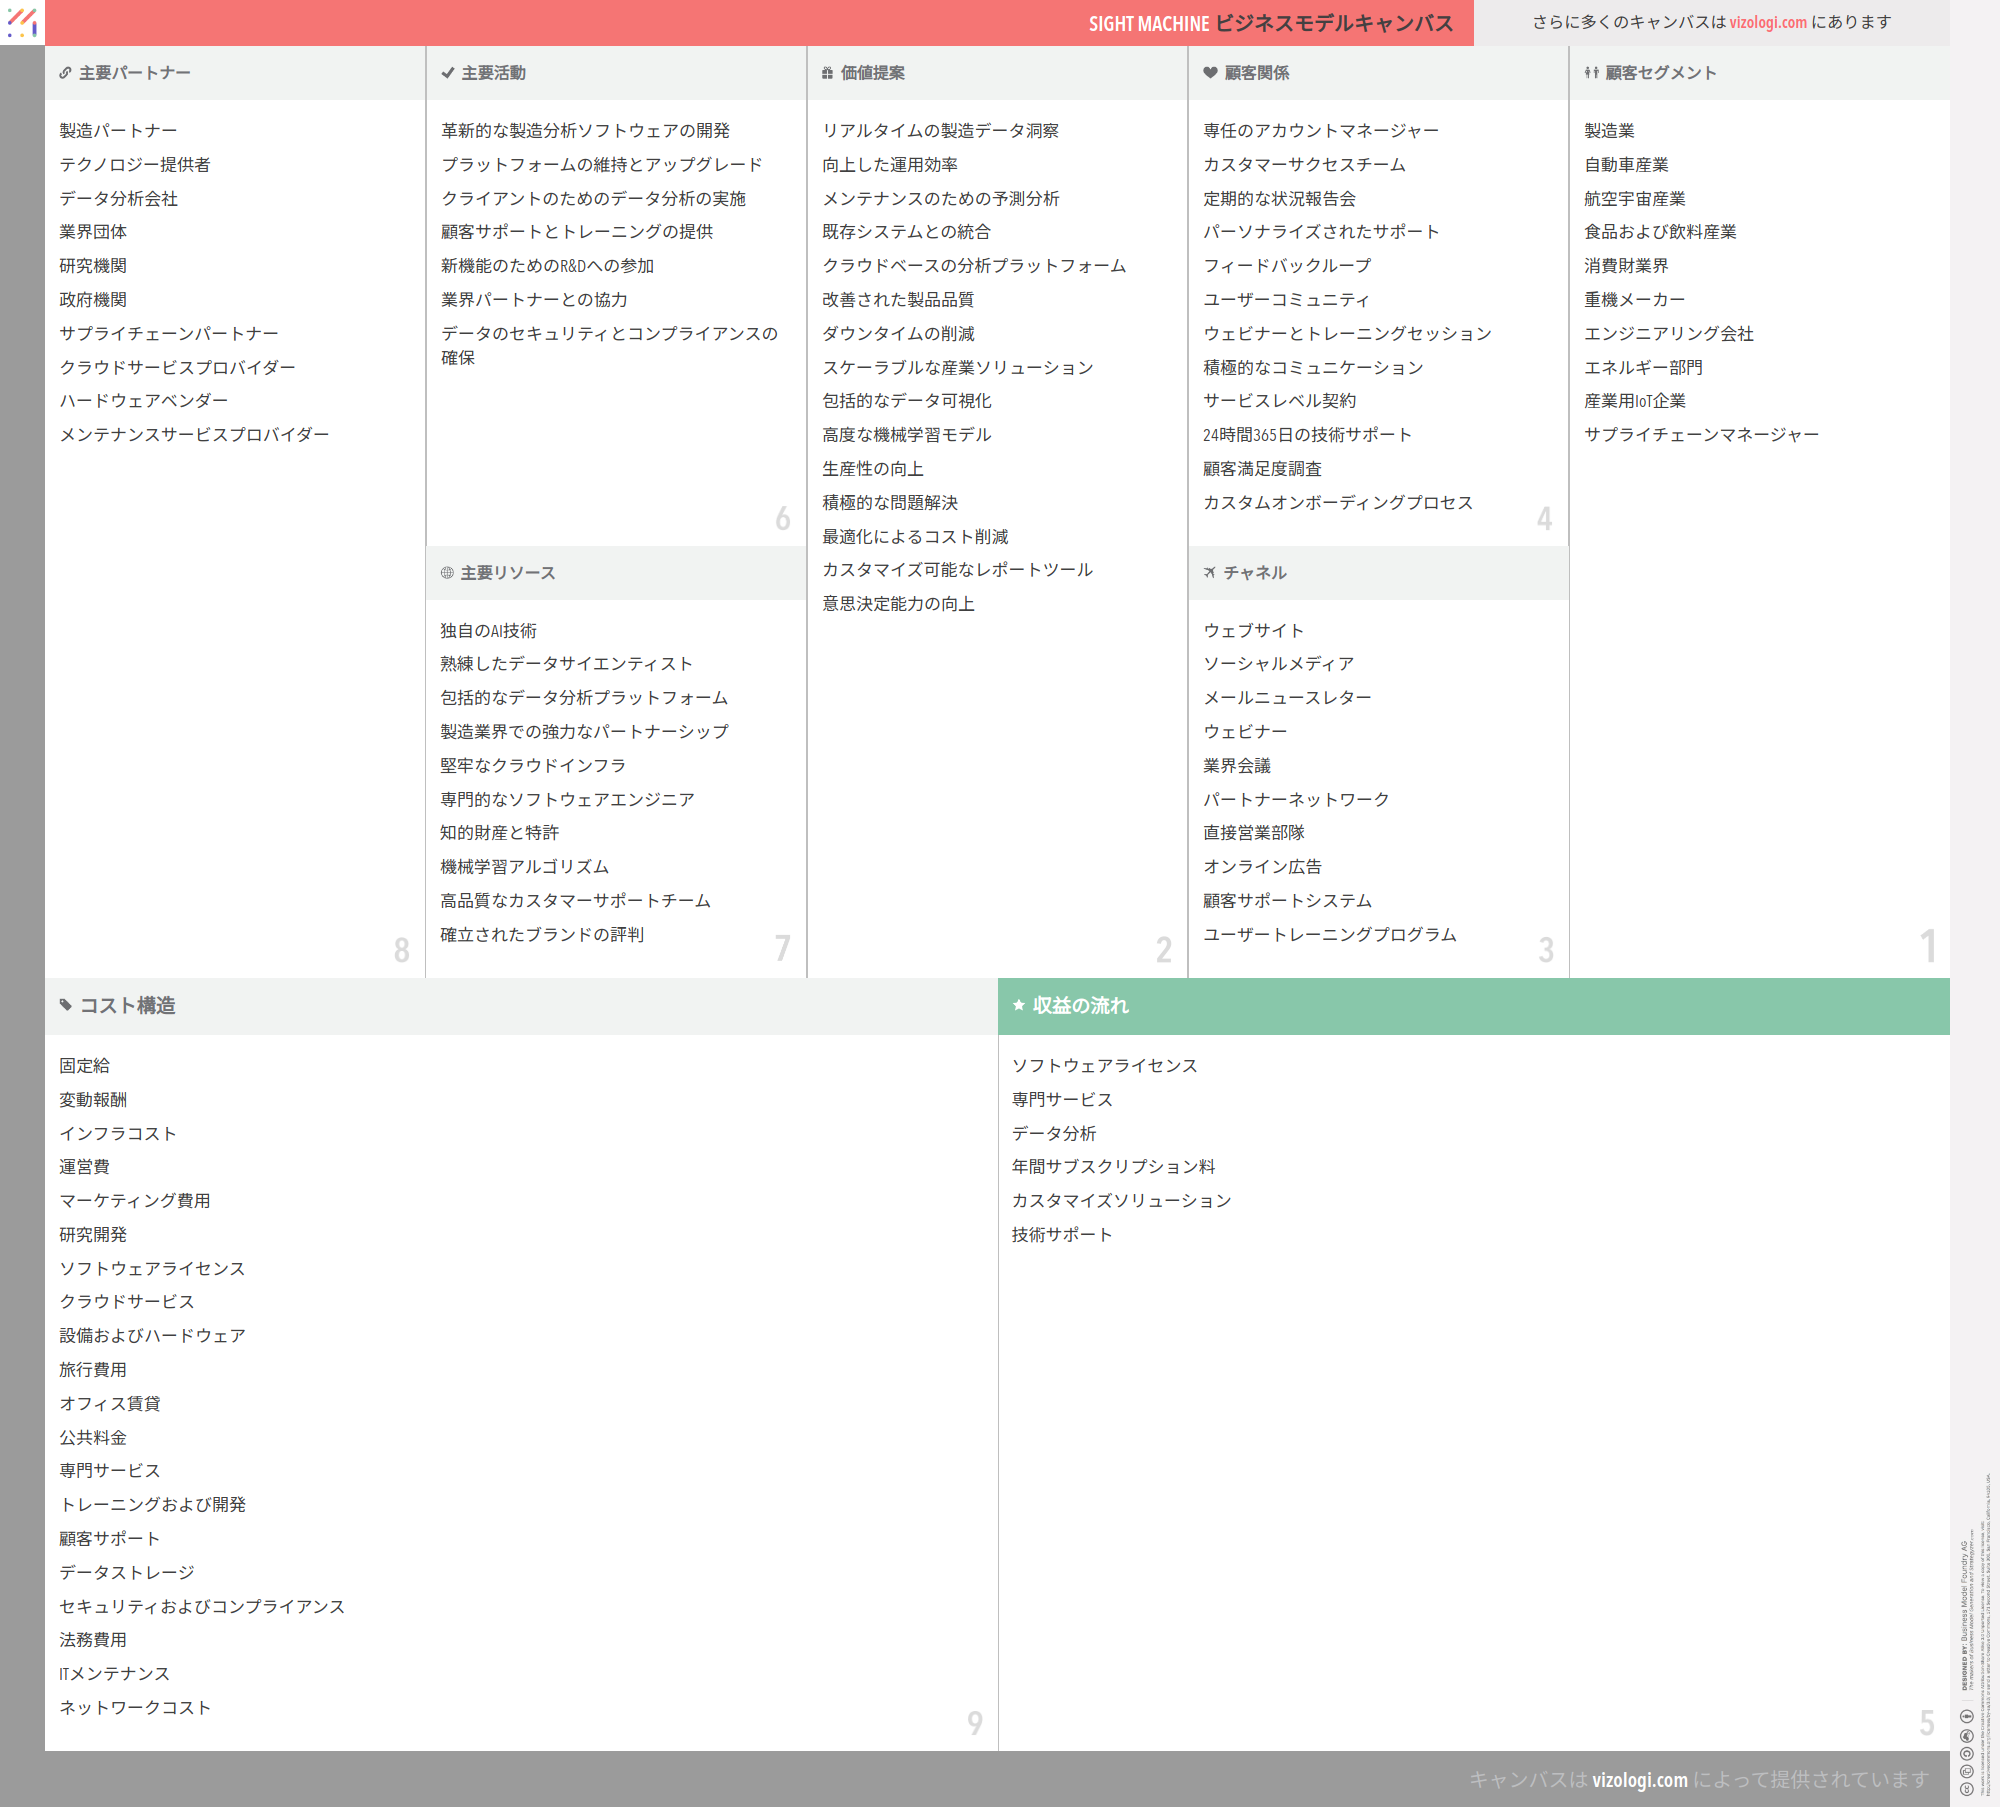Click the link icon beside 主要パートナー
Viewport: 2000px width, 1807px height.
[x=65, y=73]
